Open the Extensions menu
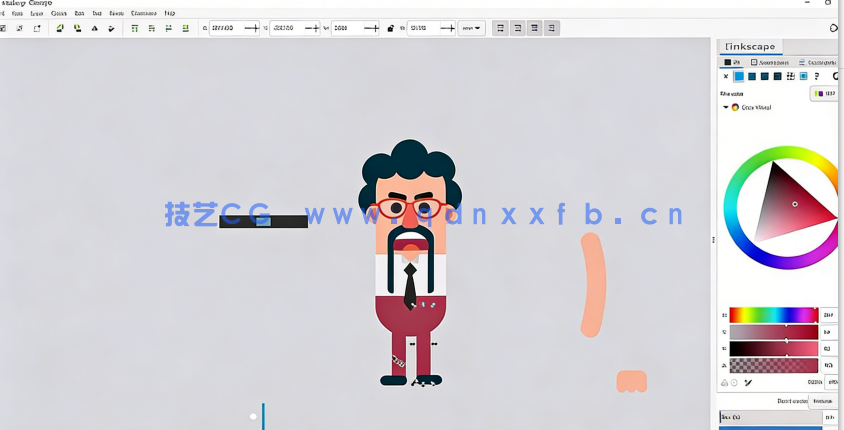 [144, 13]
